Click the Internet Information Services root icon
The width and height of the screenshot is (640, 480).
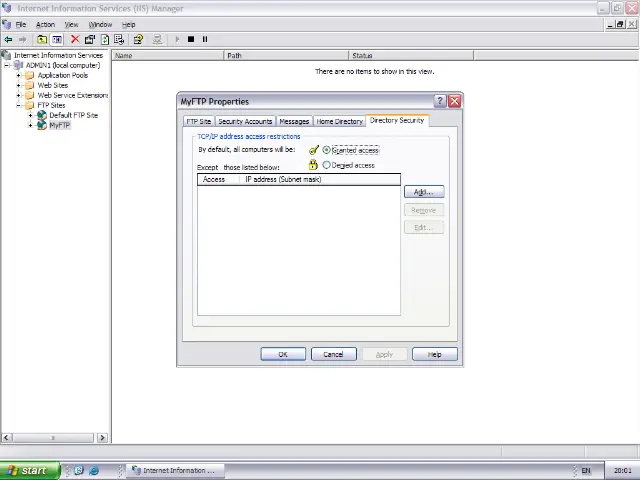(6, 55)
